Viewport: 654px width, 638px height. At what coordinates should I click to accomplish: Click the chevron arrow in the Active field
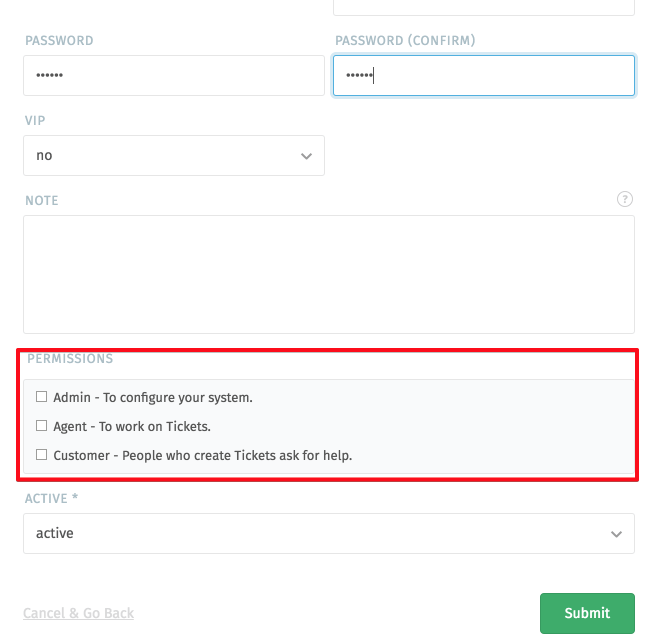pos(616,534)
